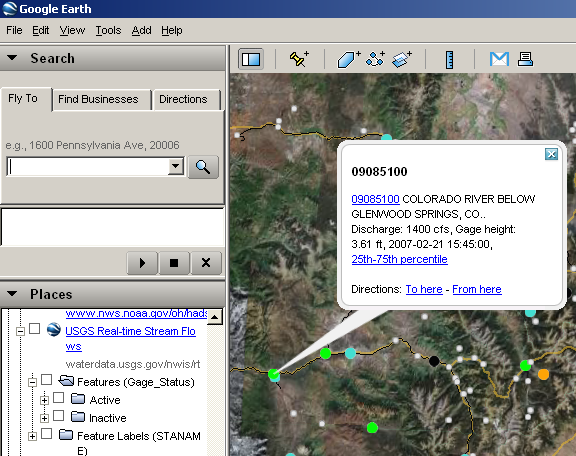Click the black gauge marker on the map
This screenshot has height=456, width=576.
(434, 361)
